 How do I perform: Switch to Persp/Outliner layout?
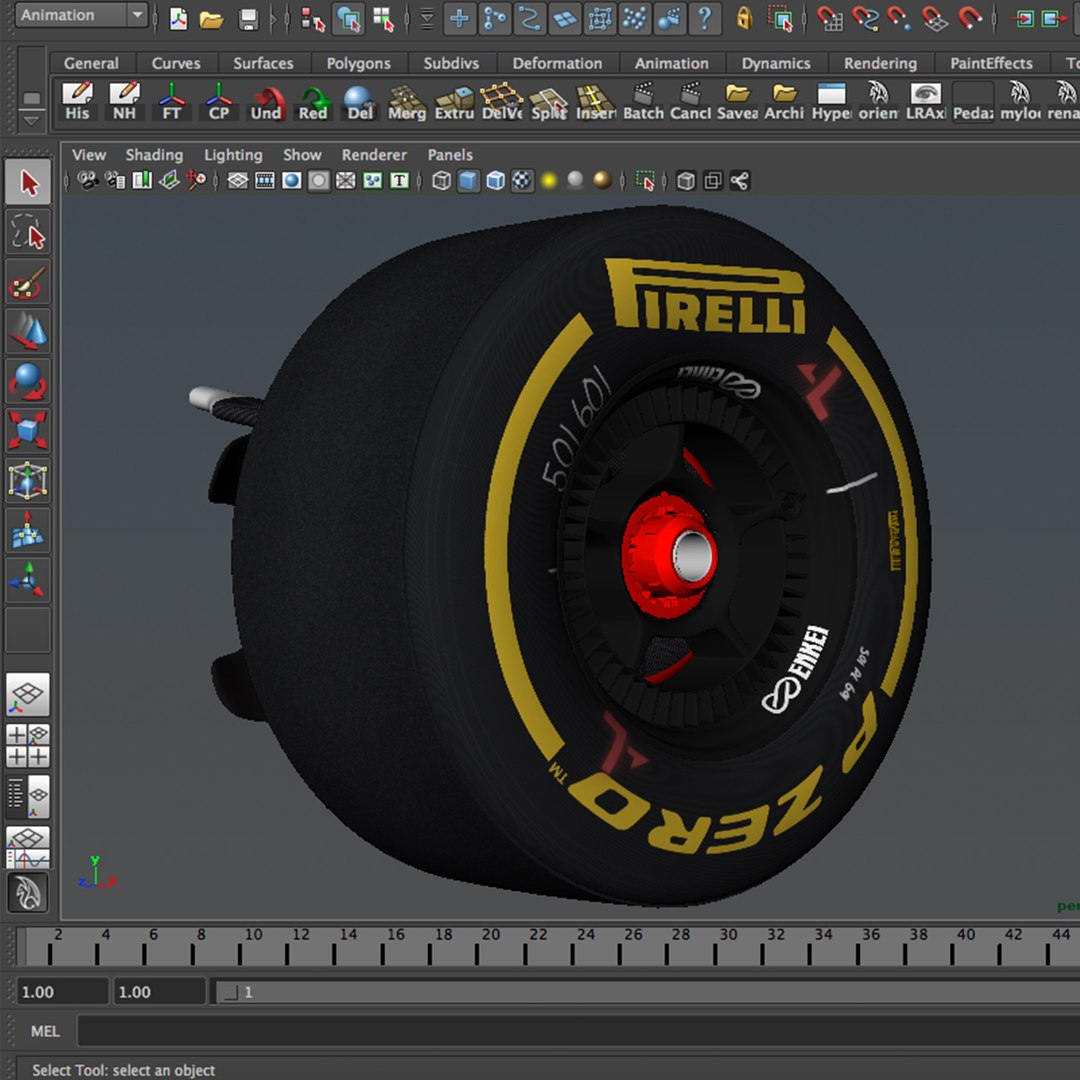click(x=28, y=796)
